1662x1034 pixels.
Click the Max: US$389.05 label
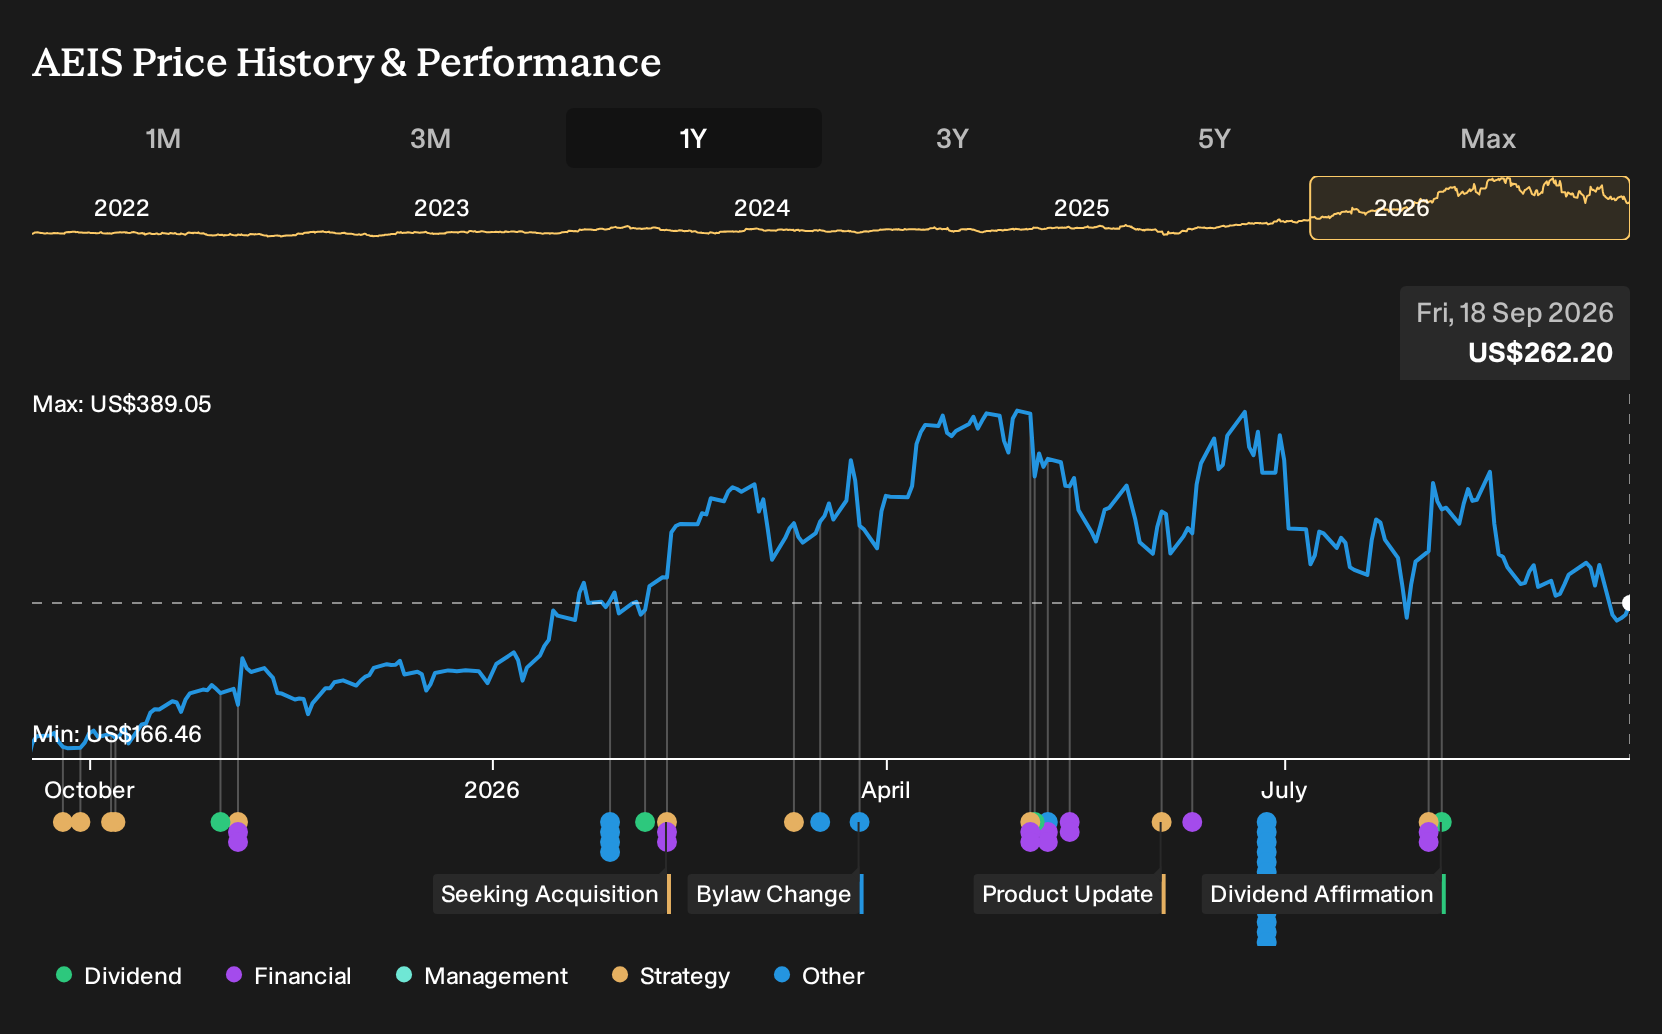[122, 404]
